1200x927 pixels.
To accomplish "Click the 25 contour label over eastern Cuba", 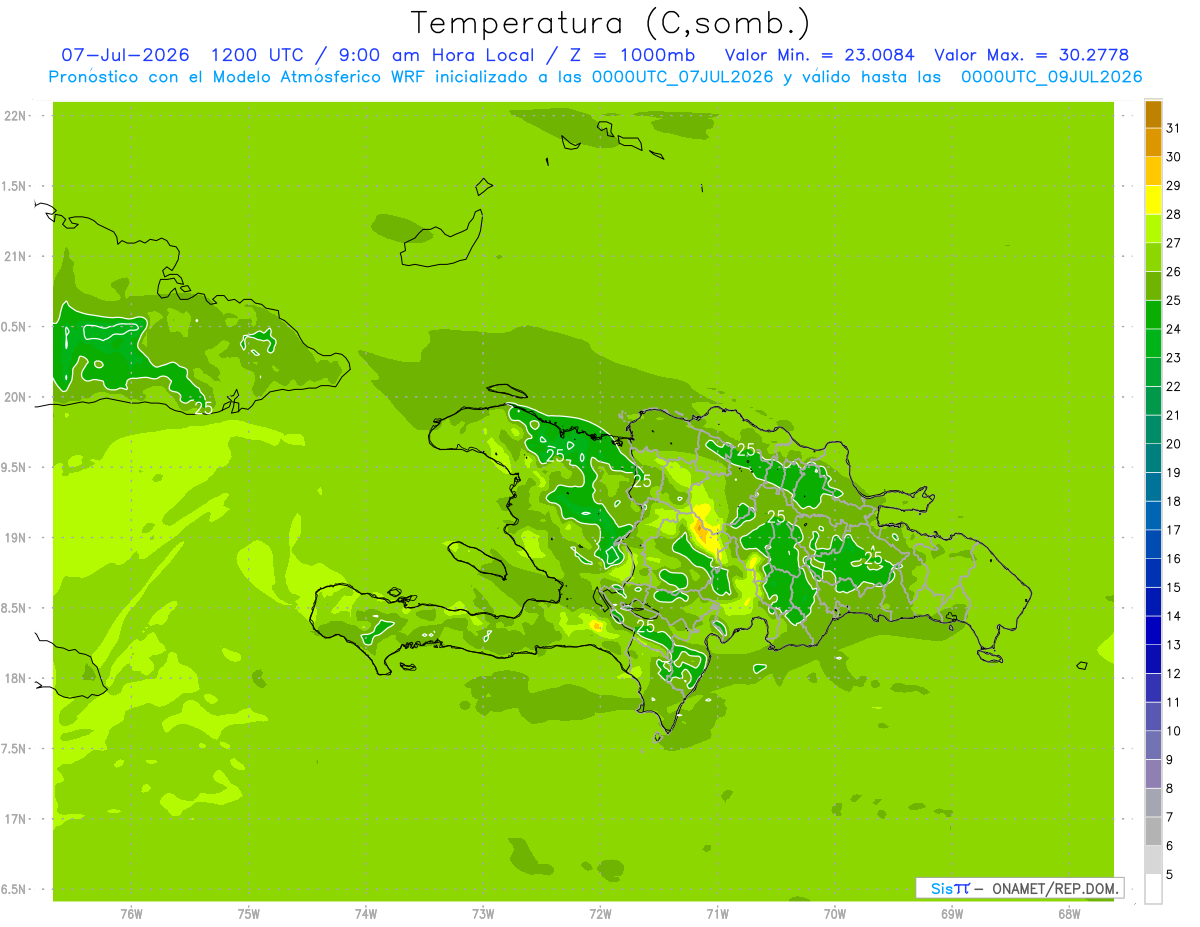I will click(203, 407).
